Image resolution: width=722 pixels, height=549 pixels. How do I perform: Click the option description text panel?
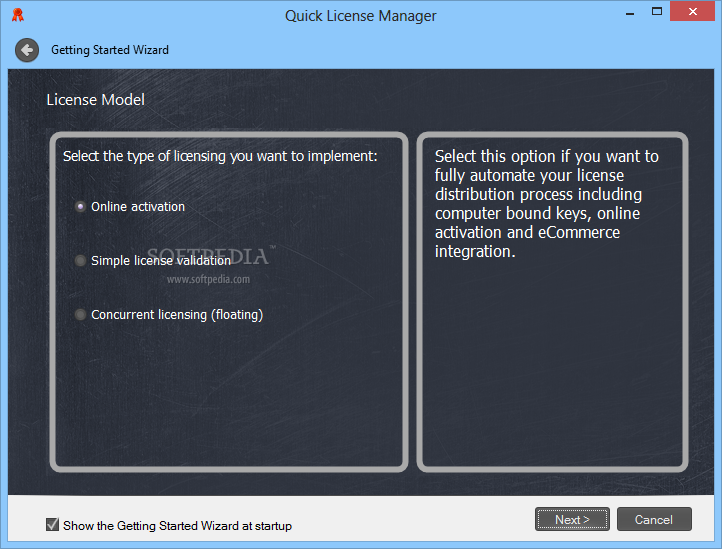(x=552, y=302)
